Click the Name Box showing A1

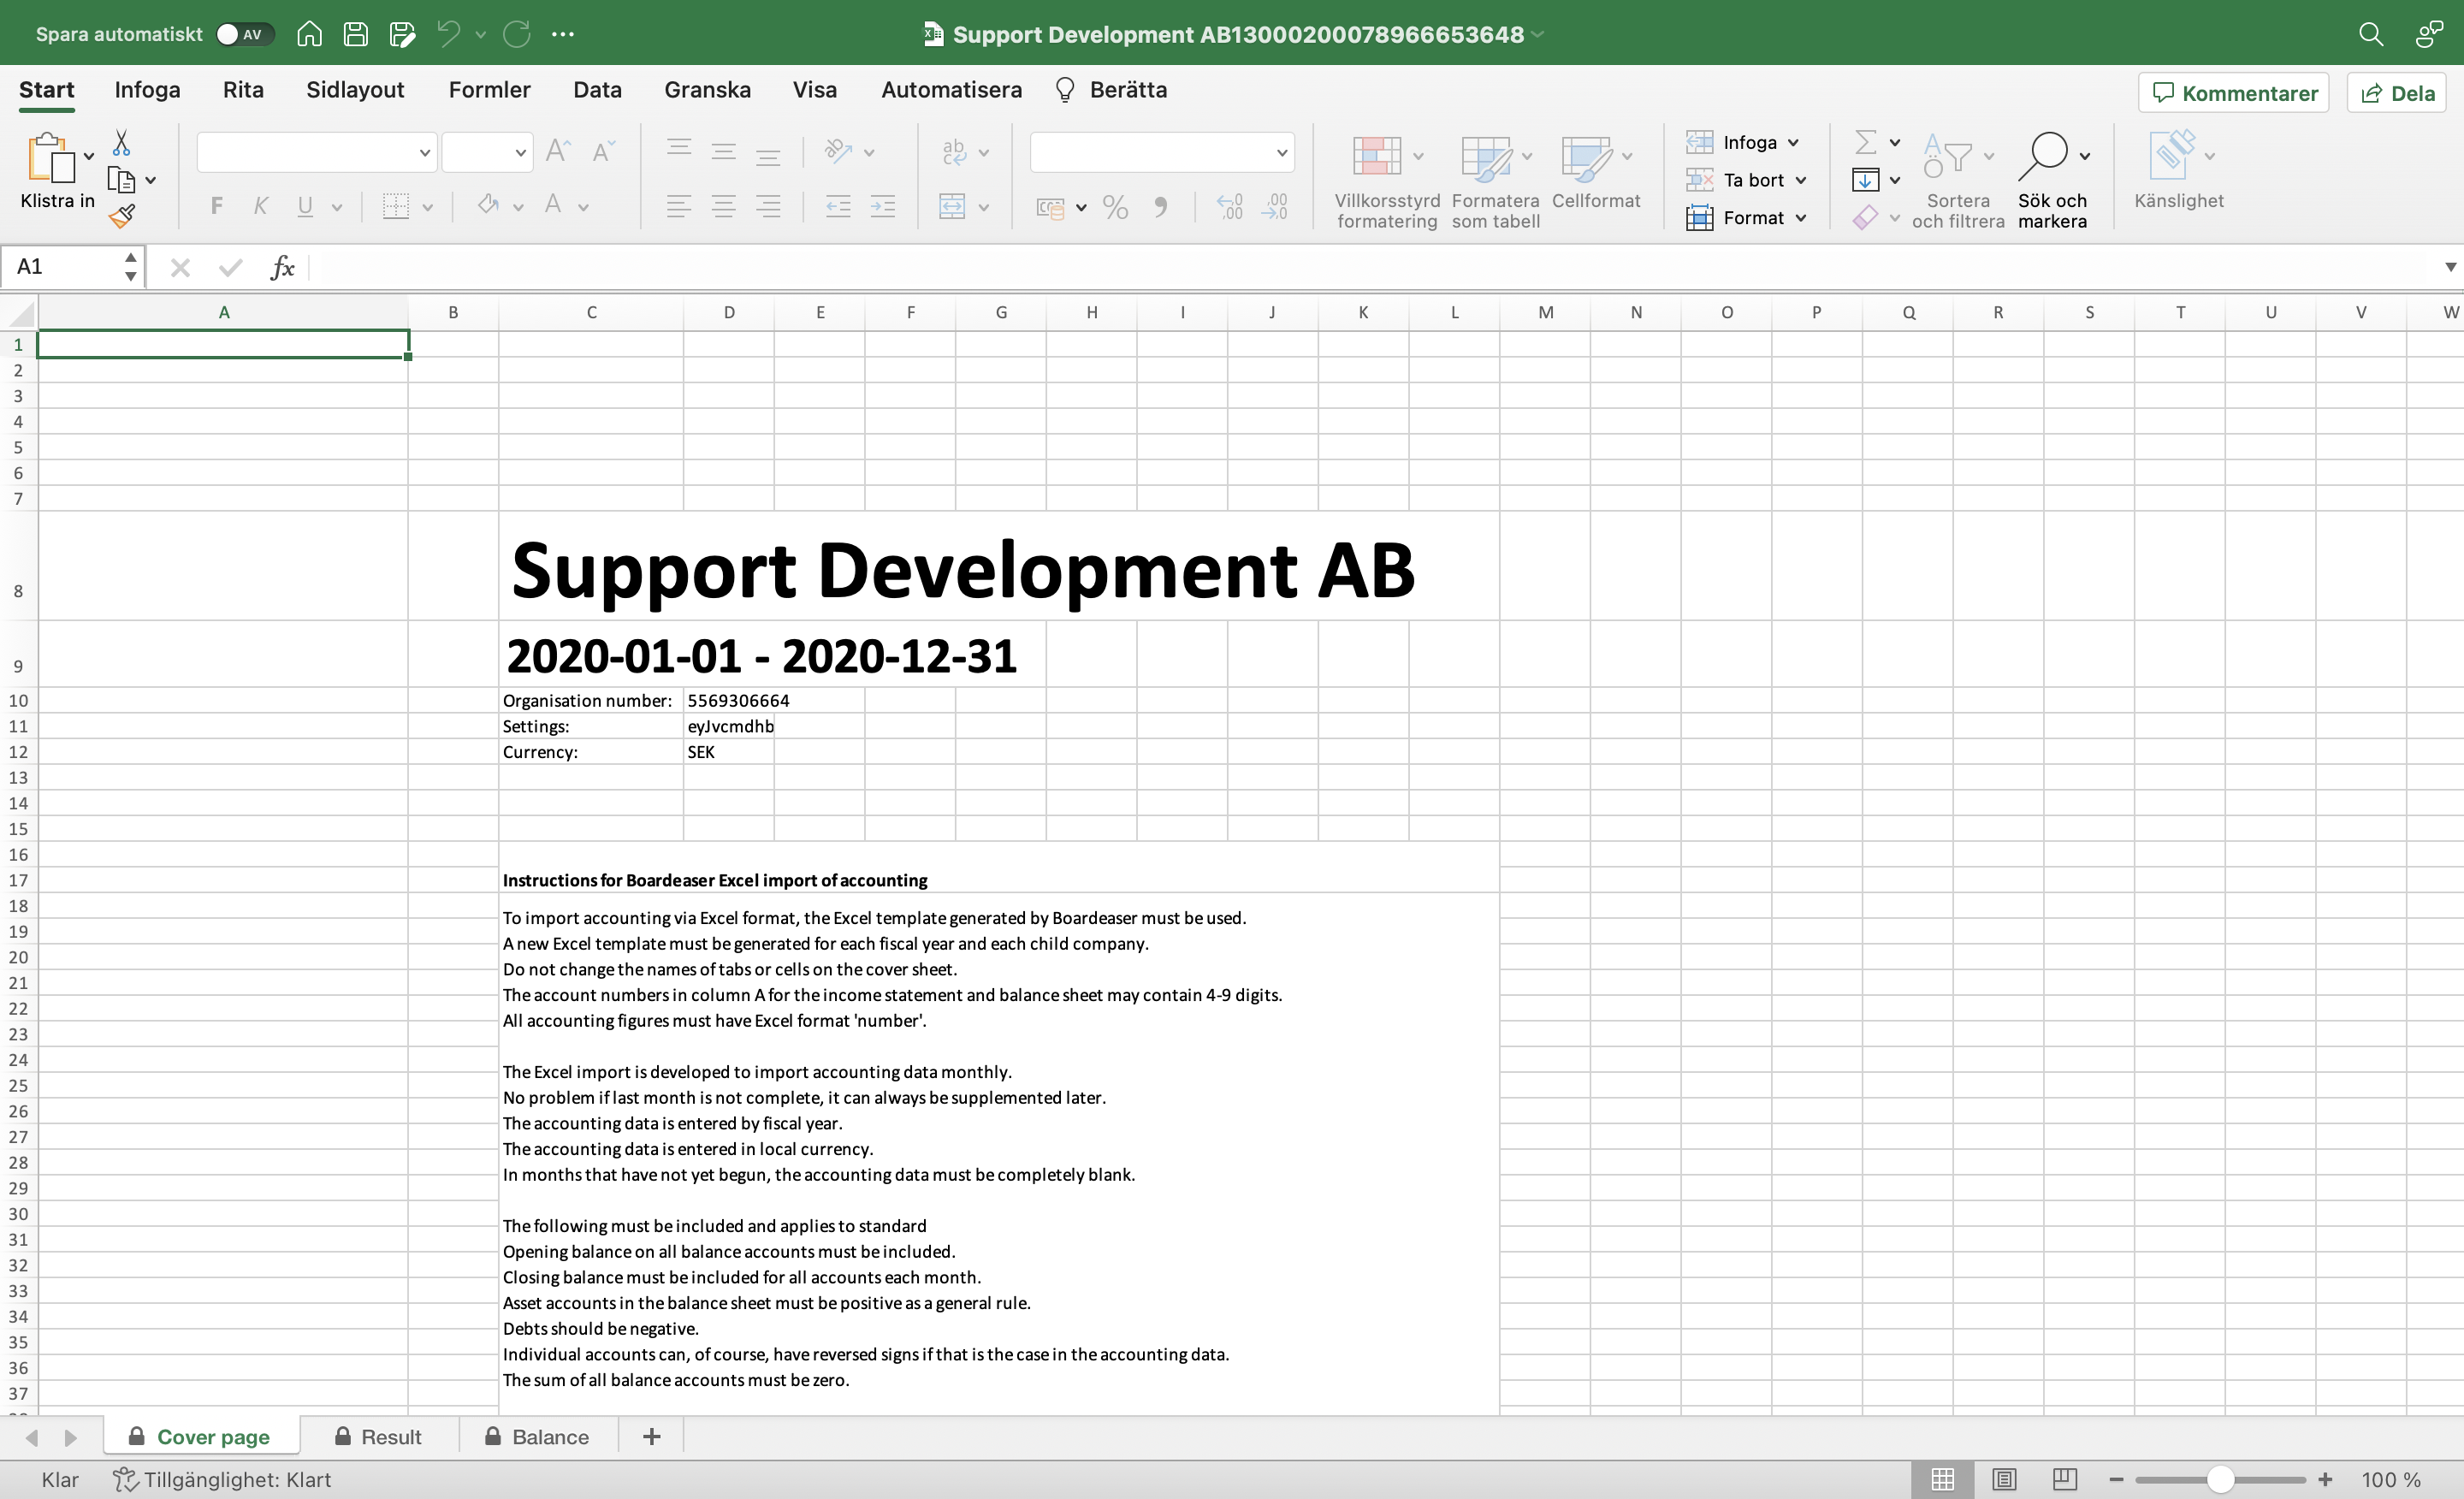pyautogui.click(x=72, y=267)
